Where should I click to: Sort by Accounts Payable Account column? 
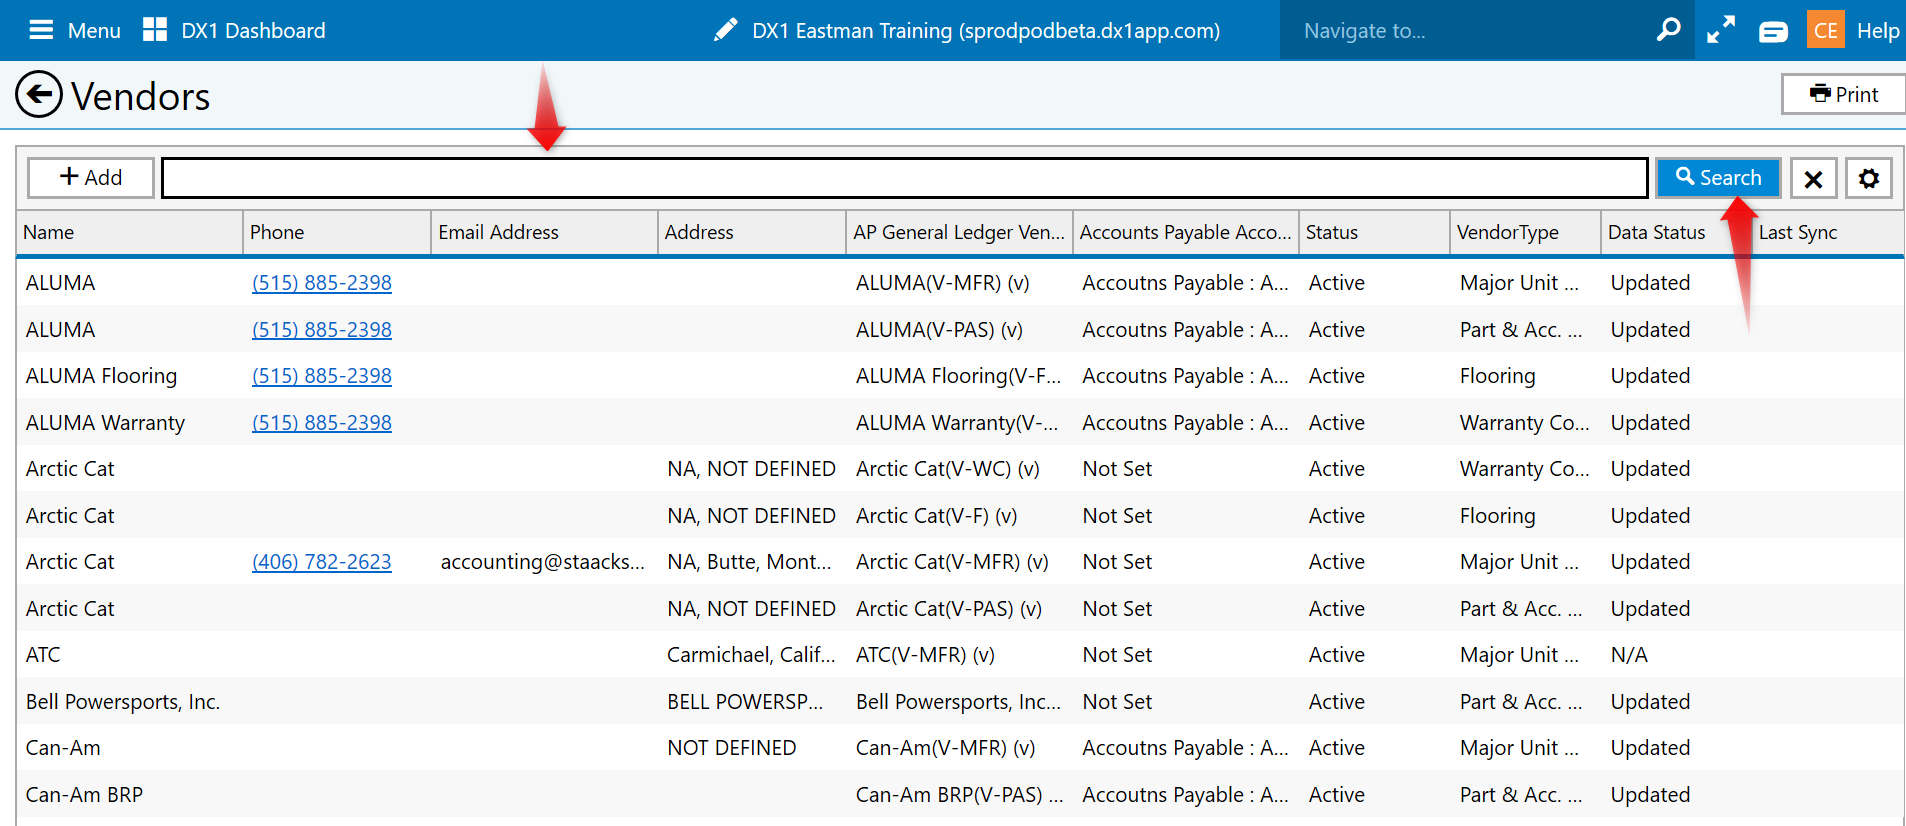1186,232
